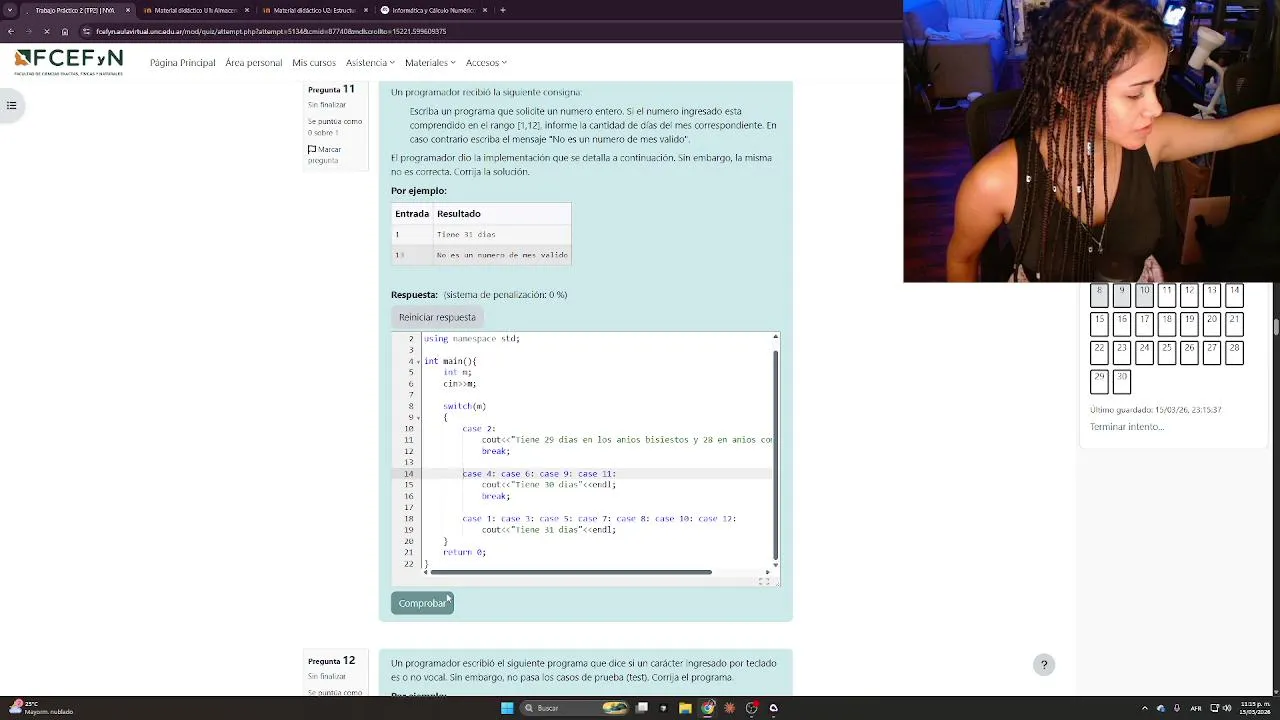1280x720 pixels.
Task: Click the browser home icon
Action: [x=65, y=31]
